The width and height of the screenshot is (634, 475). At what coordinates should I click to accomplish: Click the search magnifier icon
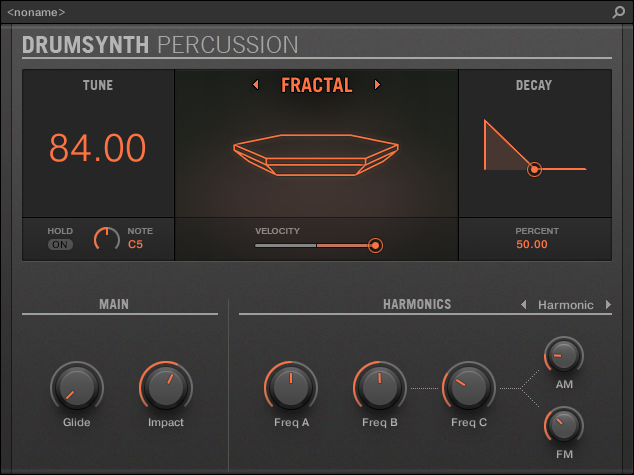(619, 12)
